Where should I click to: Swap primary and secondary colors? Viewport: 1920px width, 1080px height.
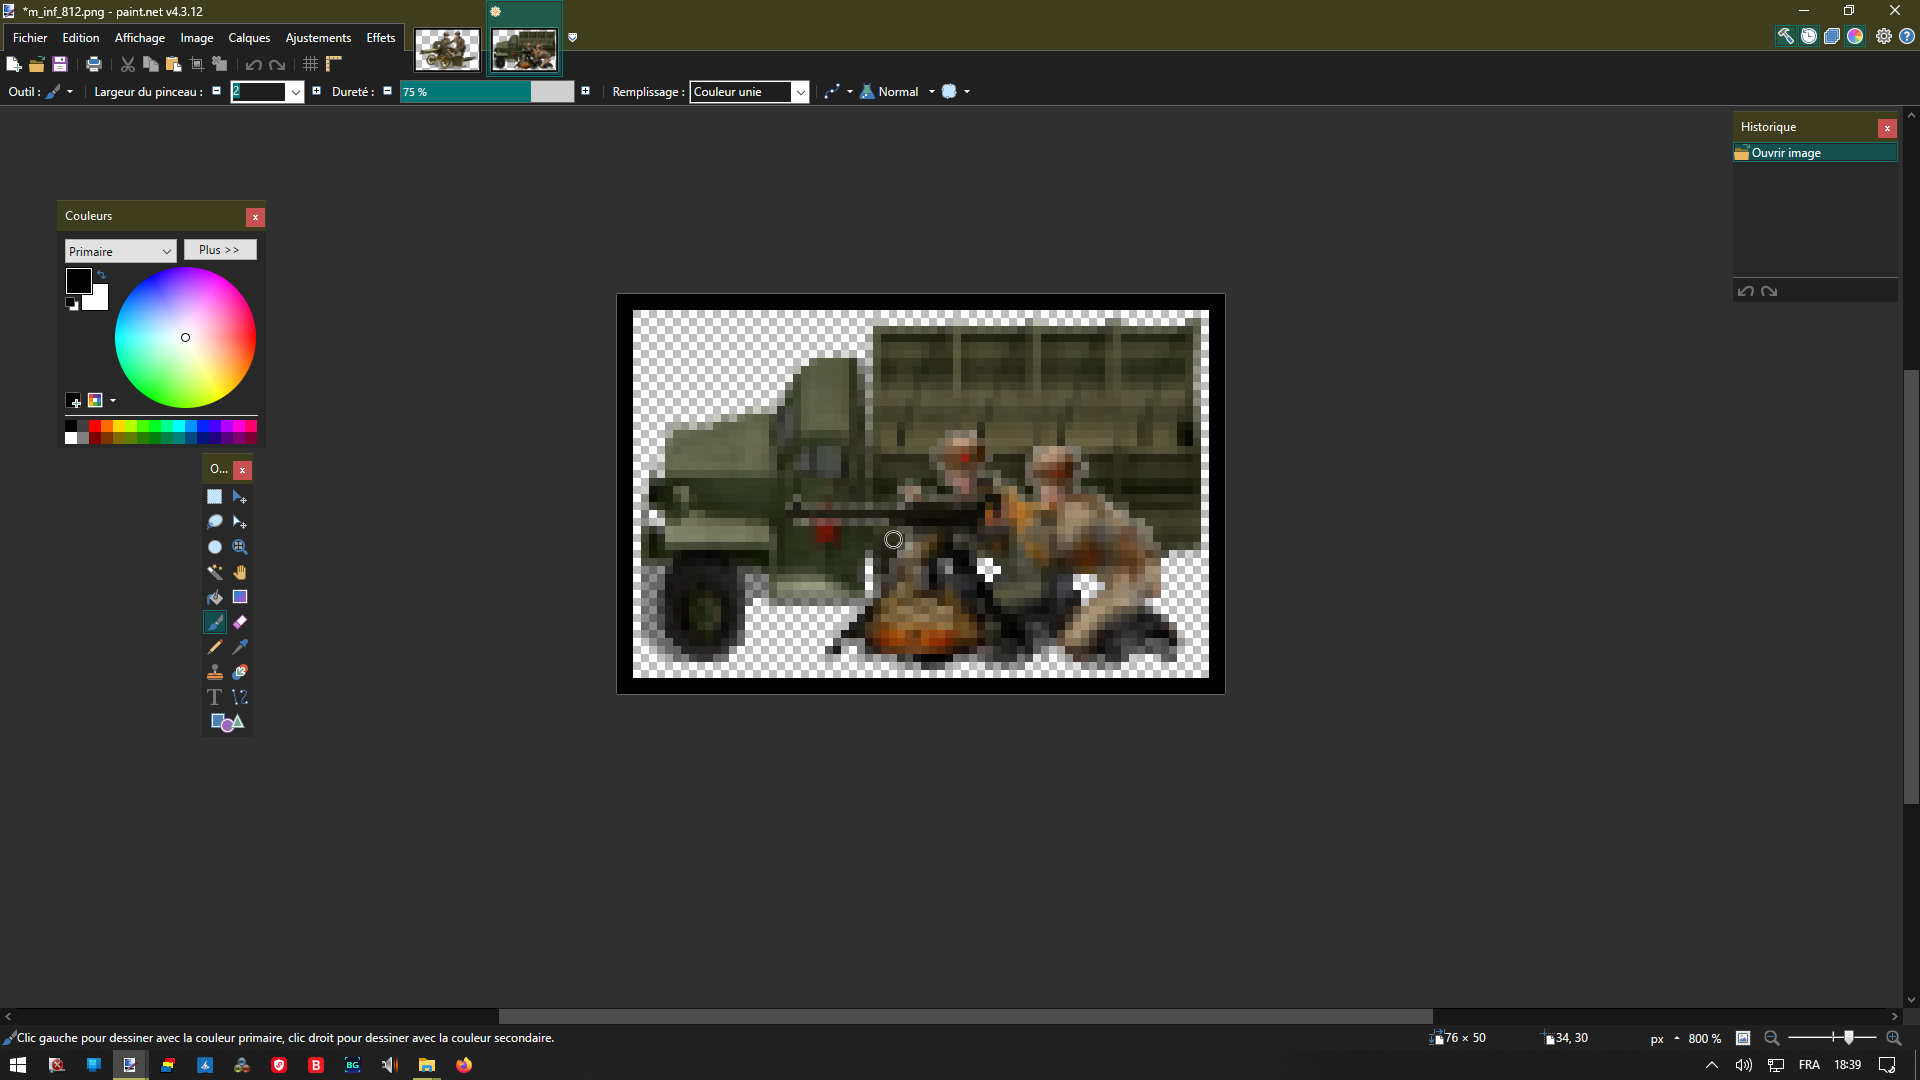click(x=101, y=274)
